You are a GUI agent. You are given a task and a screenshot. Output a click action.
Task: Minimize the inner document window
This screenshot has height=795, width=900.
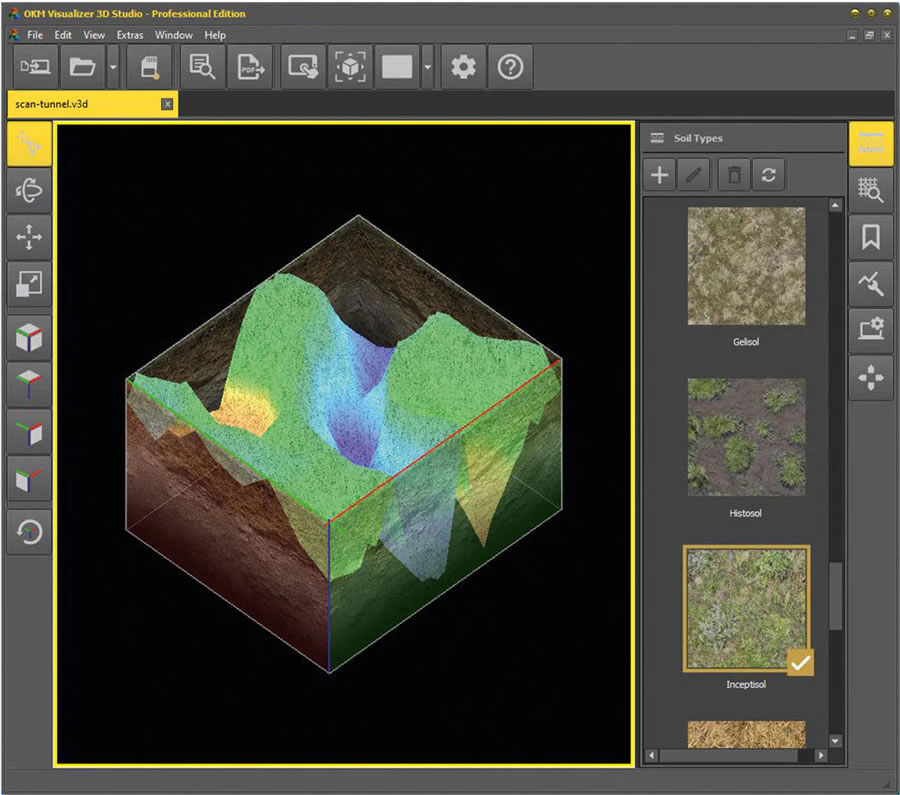(x=852, y=36)
